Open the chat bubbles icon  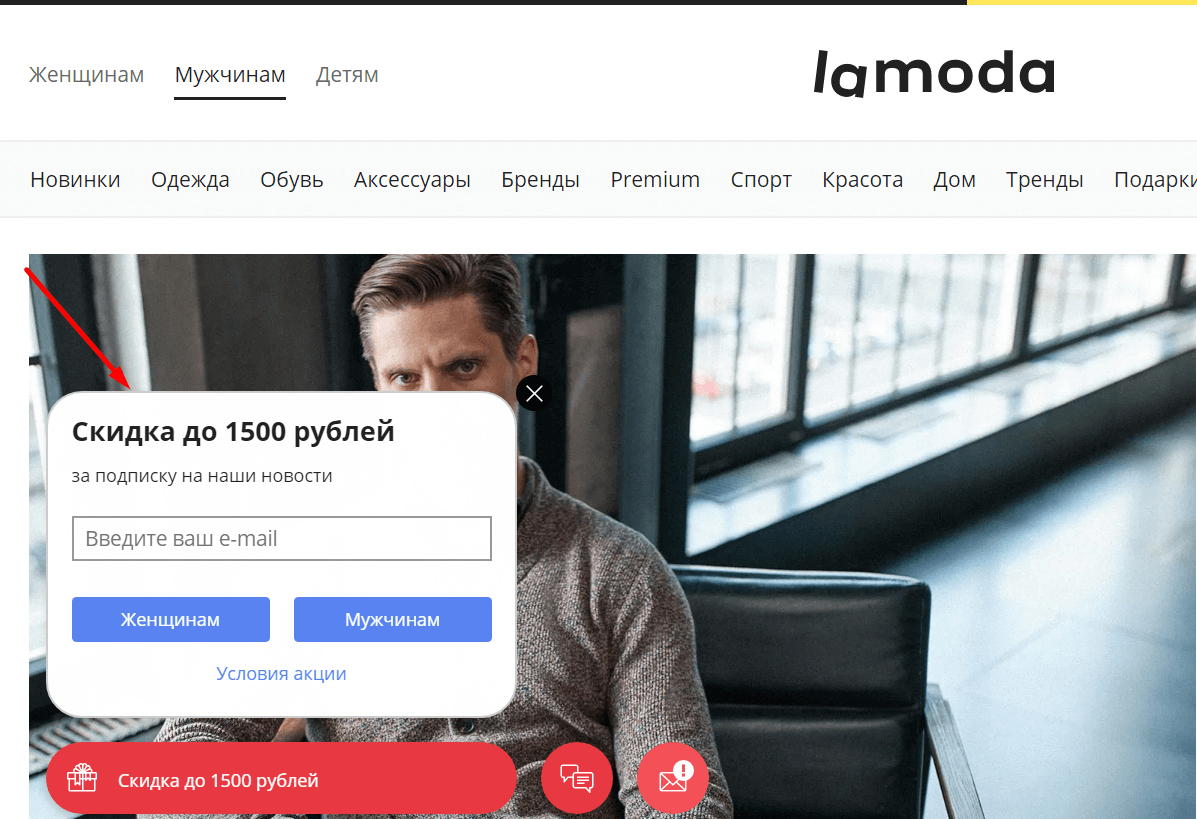coord(576,778)
